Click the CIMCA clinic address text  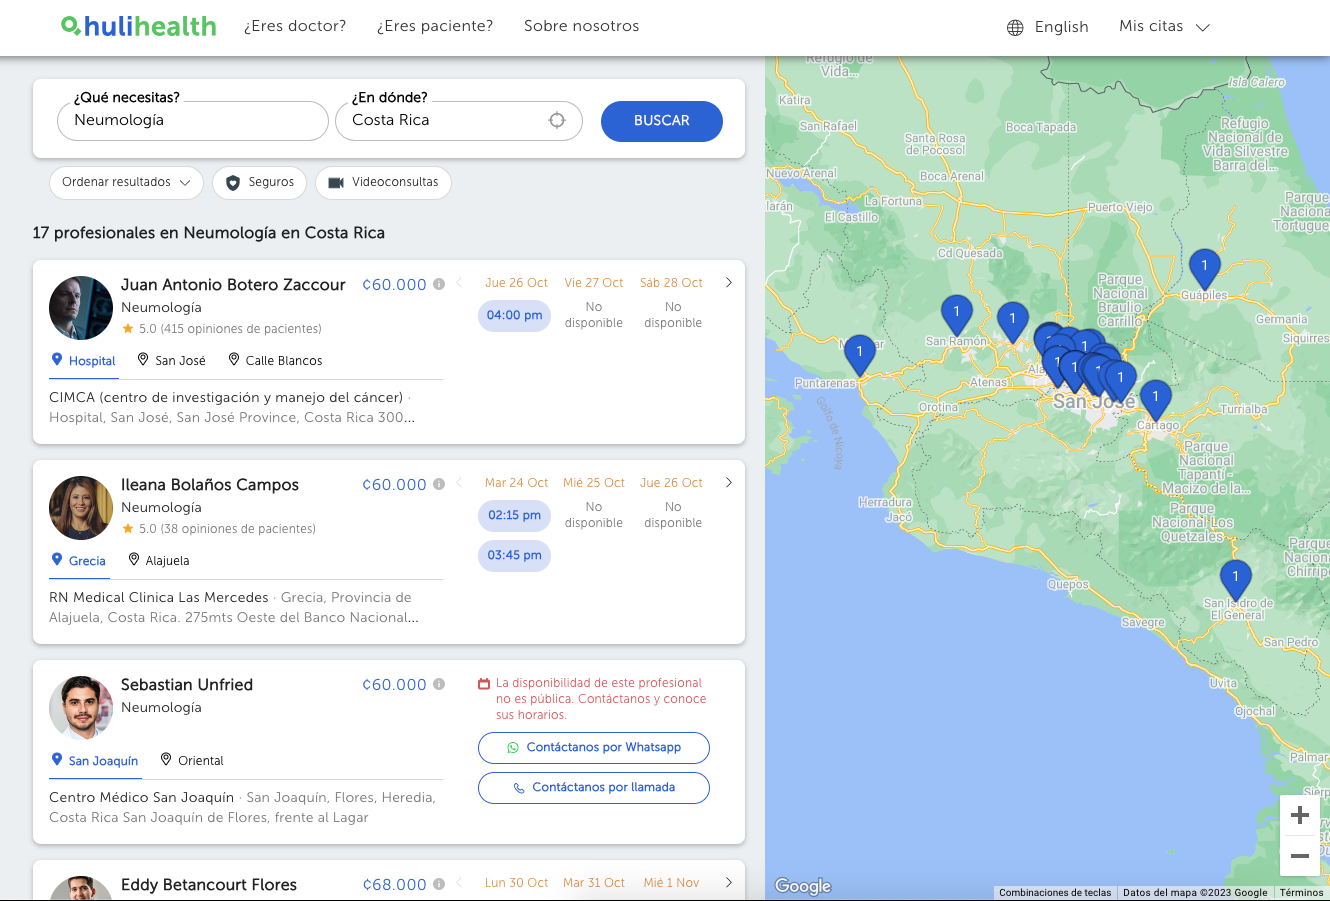coord(232,407)
